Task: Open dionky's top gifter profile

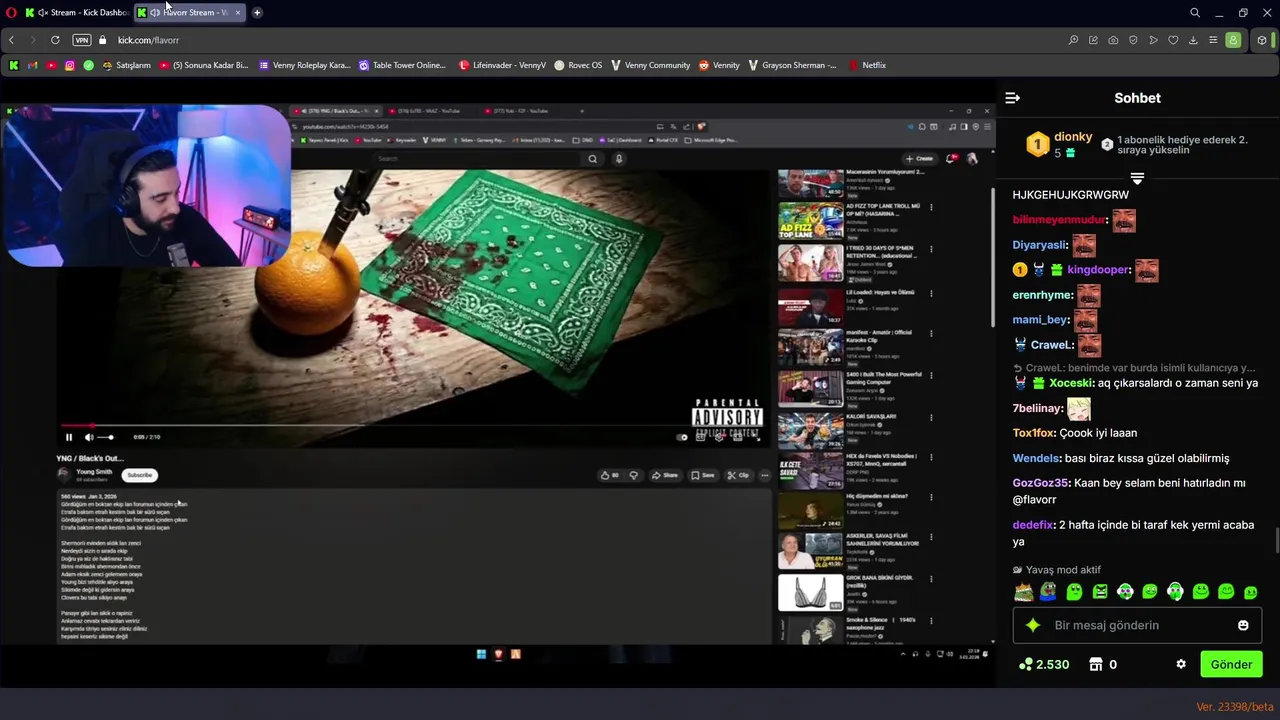Action: point(1073,137)
